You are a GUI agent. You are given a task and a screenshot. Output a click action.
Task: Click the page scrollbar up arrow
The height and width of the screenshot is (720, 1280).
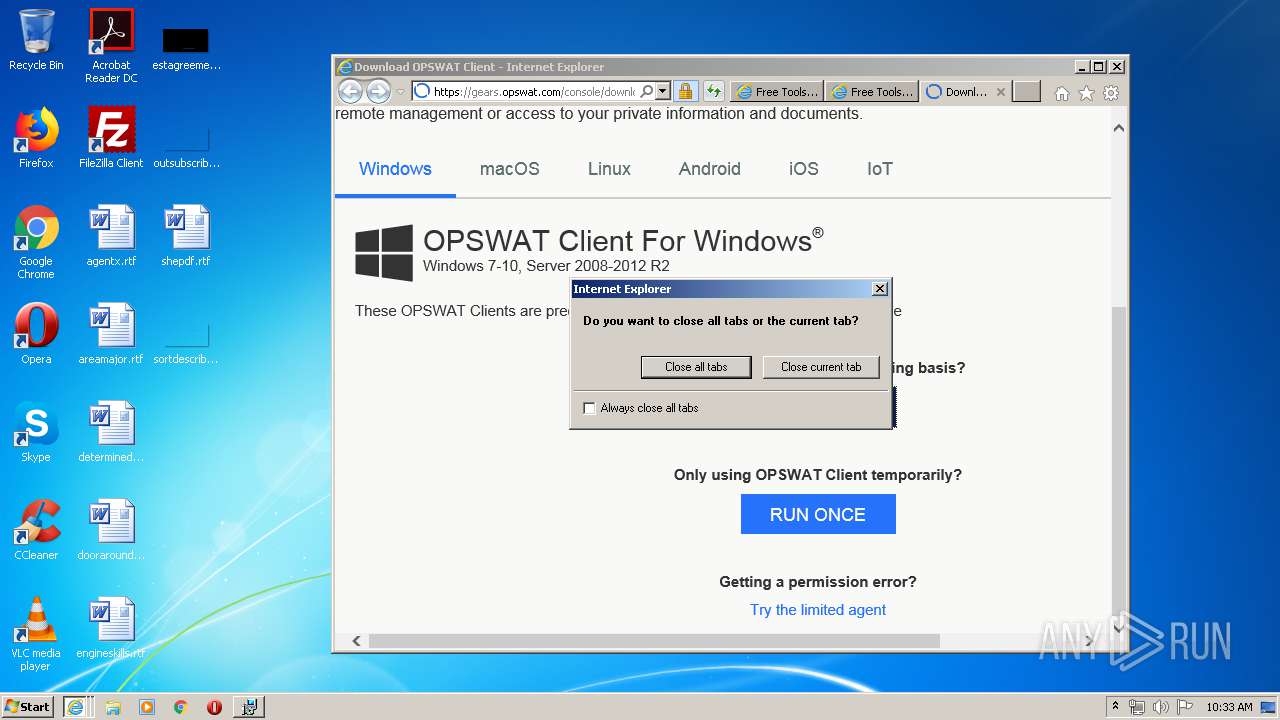[1118, 128]
